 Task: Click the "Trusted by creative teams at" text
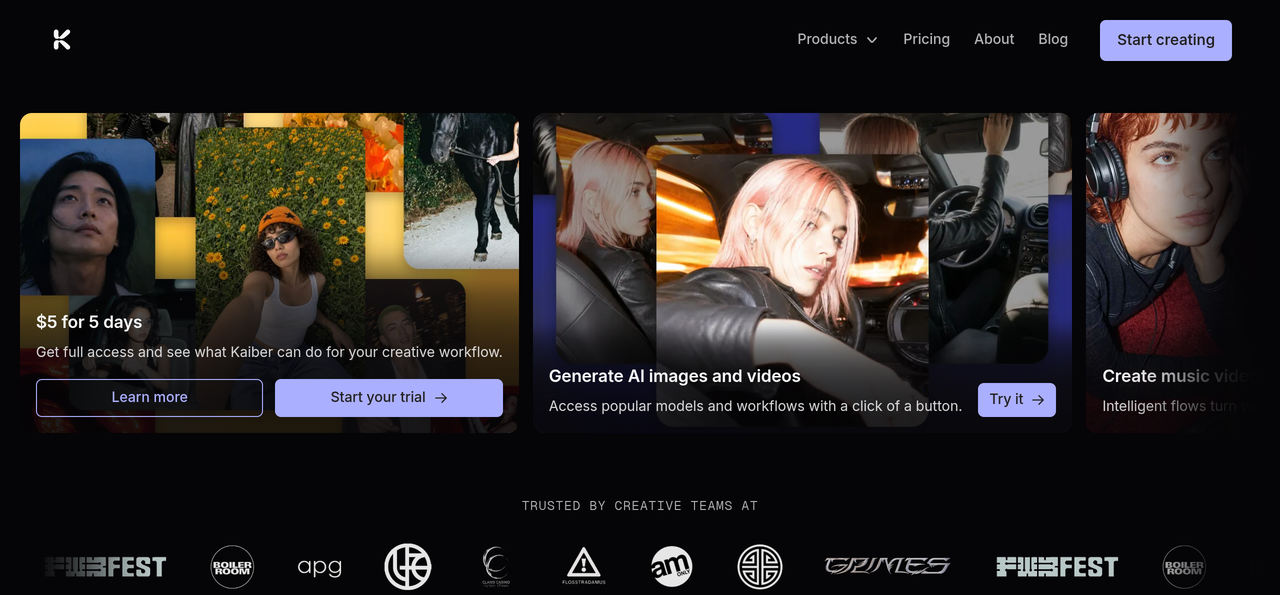coord(640,506)
